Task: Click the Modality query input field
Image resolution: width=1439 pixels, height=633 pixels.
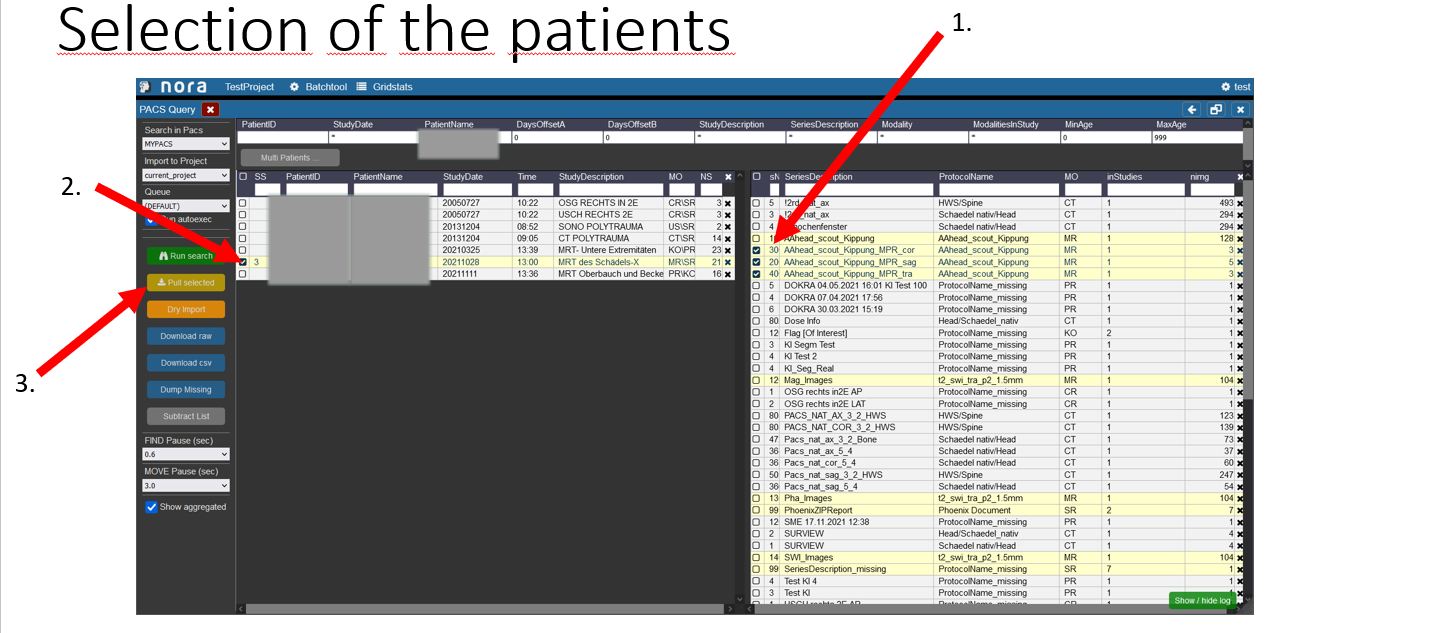Action: tap(922, 138)
